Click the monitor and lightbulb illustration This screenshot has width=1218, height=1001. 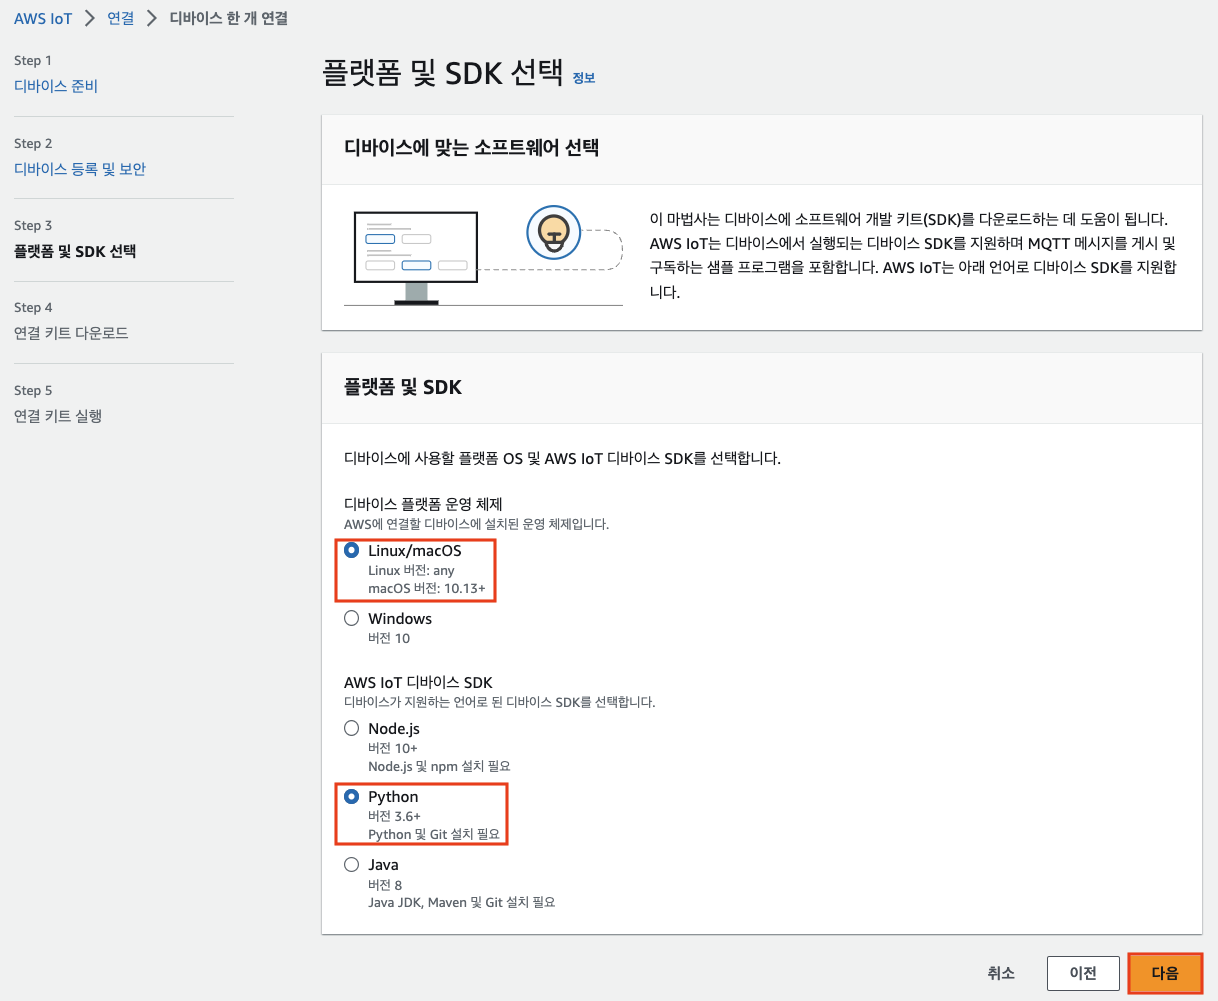pyautogui.click(x=483, y=255)
